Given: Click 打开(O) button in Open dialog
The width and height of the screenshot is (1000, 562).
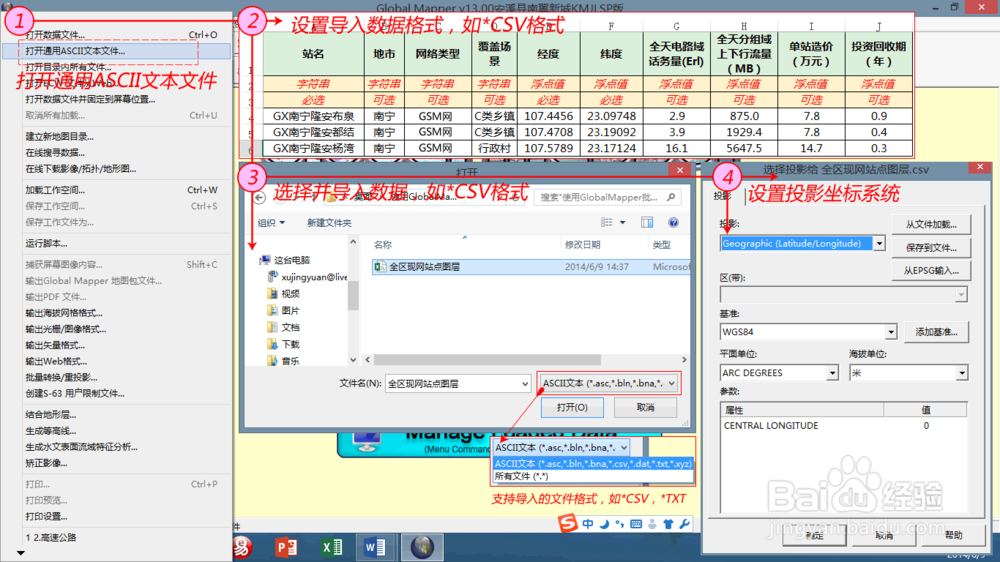Looking at the screenshot, I should (572, 408).
